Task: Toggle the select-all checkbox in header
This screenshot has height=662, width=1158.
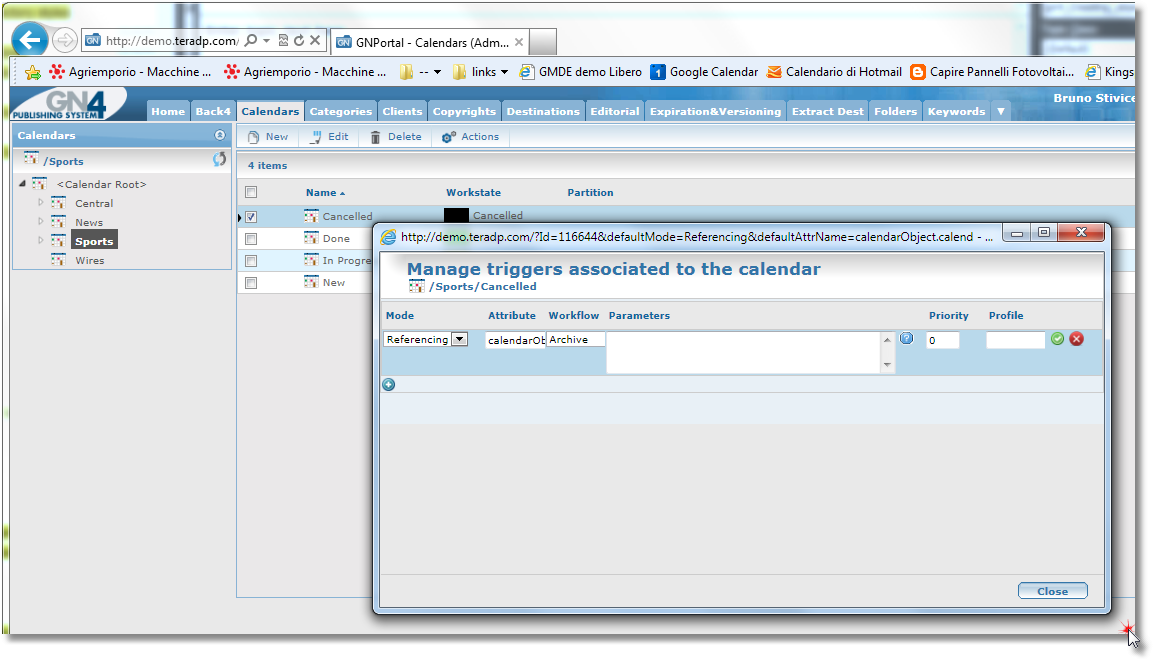Action: 251,192
